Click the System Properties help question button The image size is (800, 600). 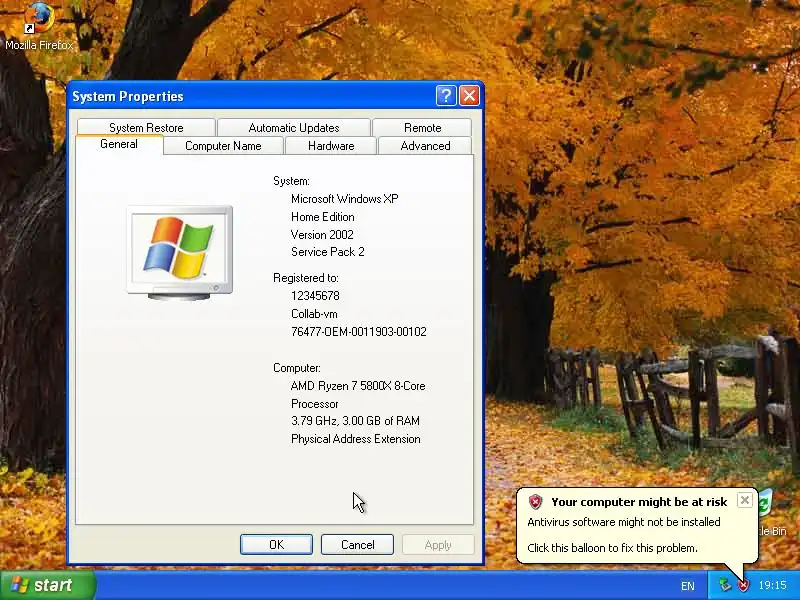coord(445,95)
